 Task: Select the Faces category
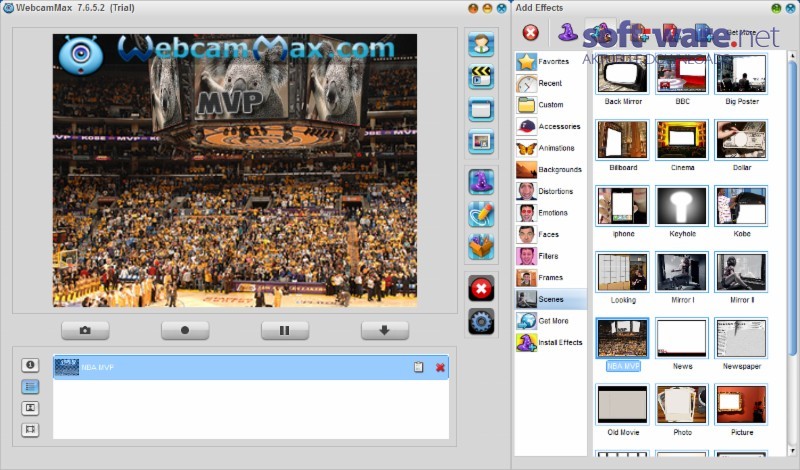click(551, 235)
